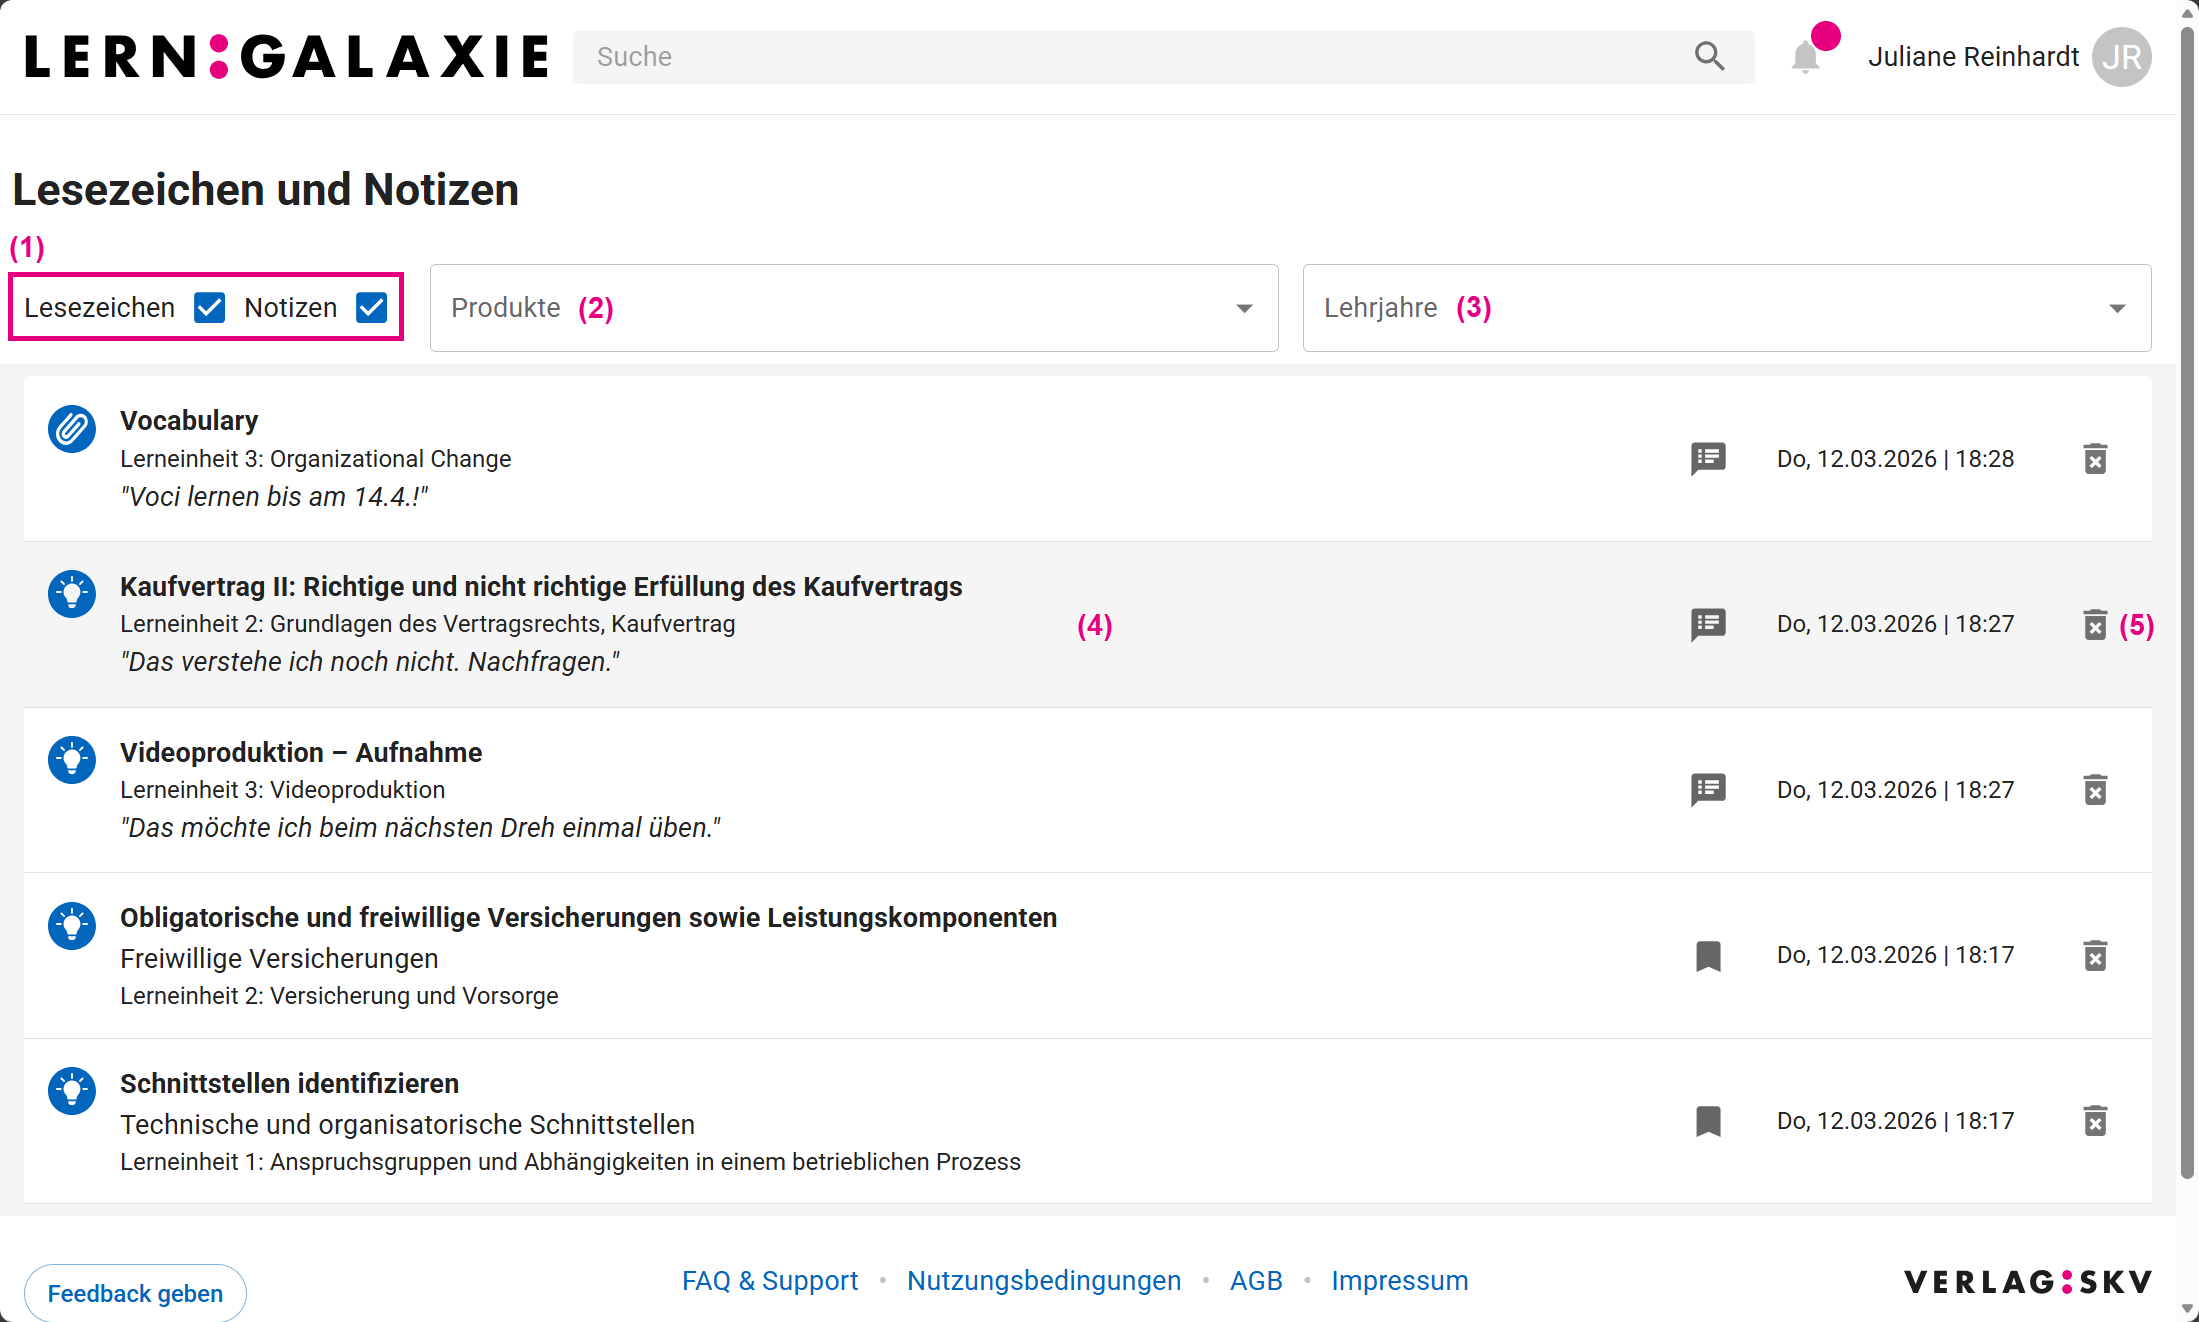Viewport: 2199px width, 1322px height.
Task: Open the Impressum footer link
Action: 1399,1281
